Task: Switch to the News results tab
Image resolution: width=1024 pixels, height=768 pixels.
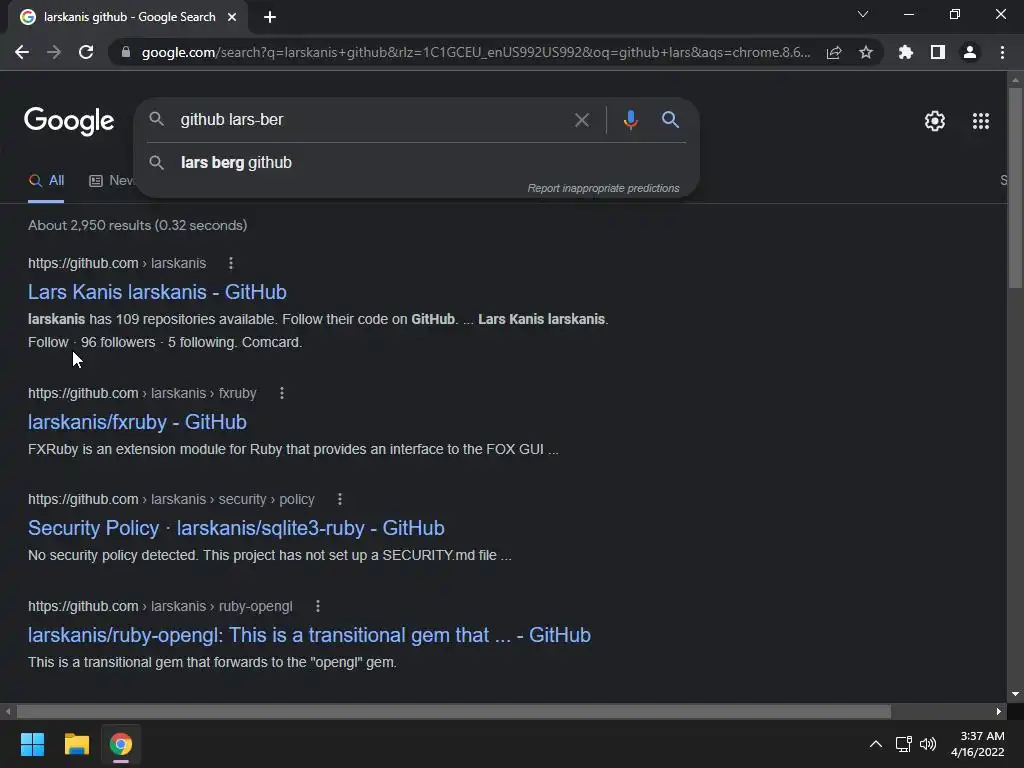Action: point(112,181)
